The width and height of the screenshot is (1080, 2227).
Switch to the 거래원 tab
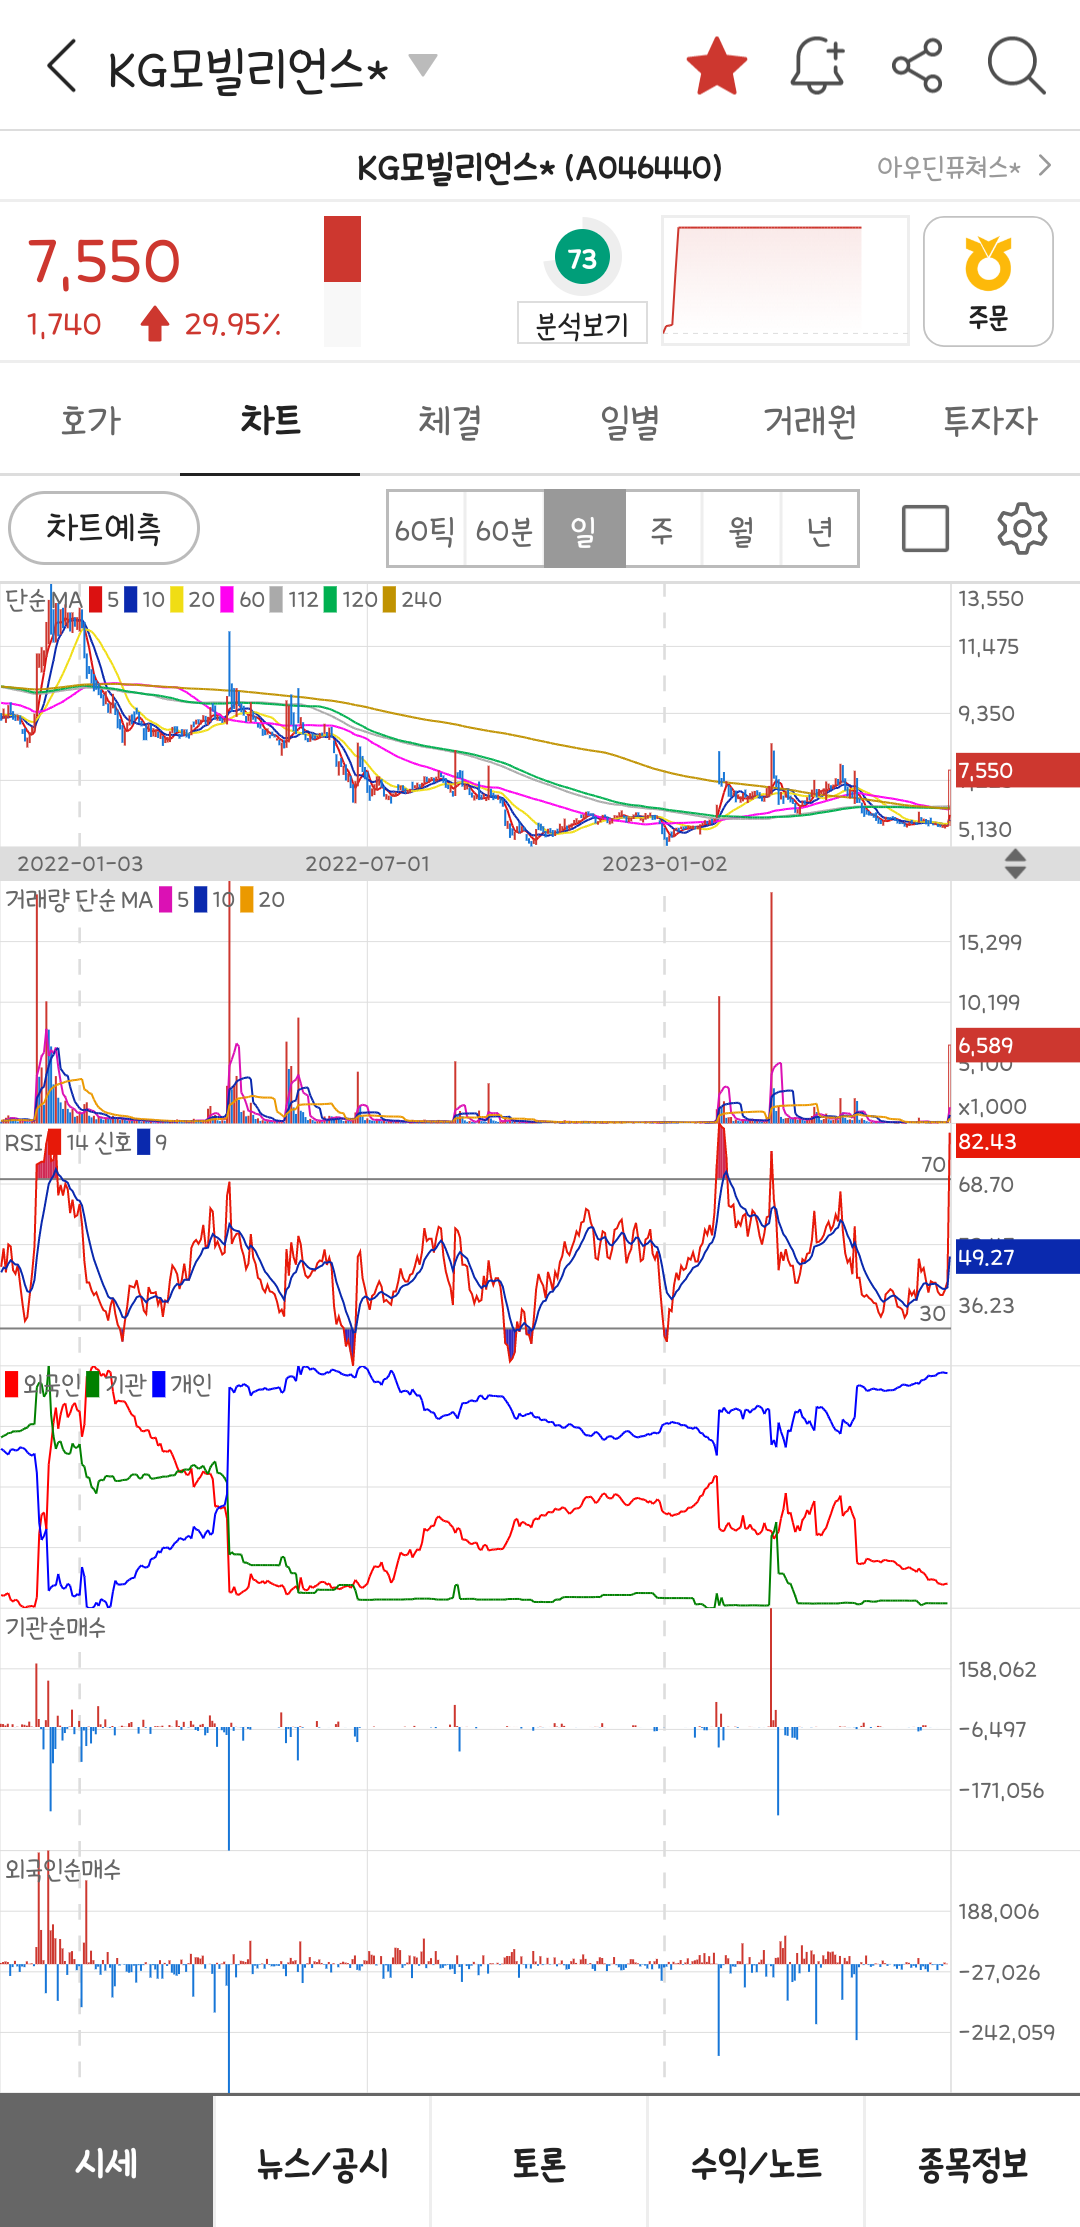tap(810, 420)
